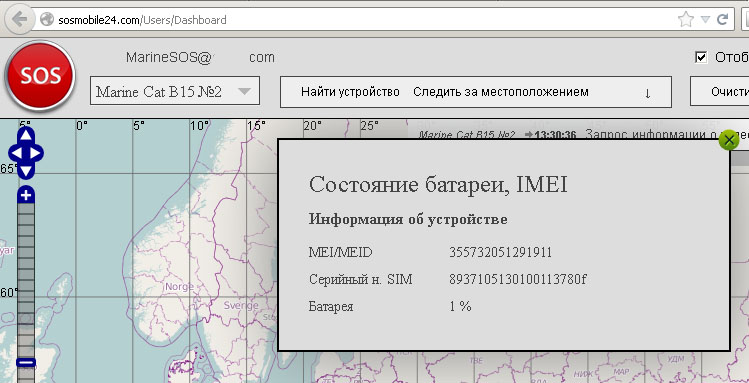Pan map right arrow
749x383 pixels.
click(35, 153)
